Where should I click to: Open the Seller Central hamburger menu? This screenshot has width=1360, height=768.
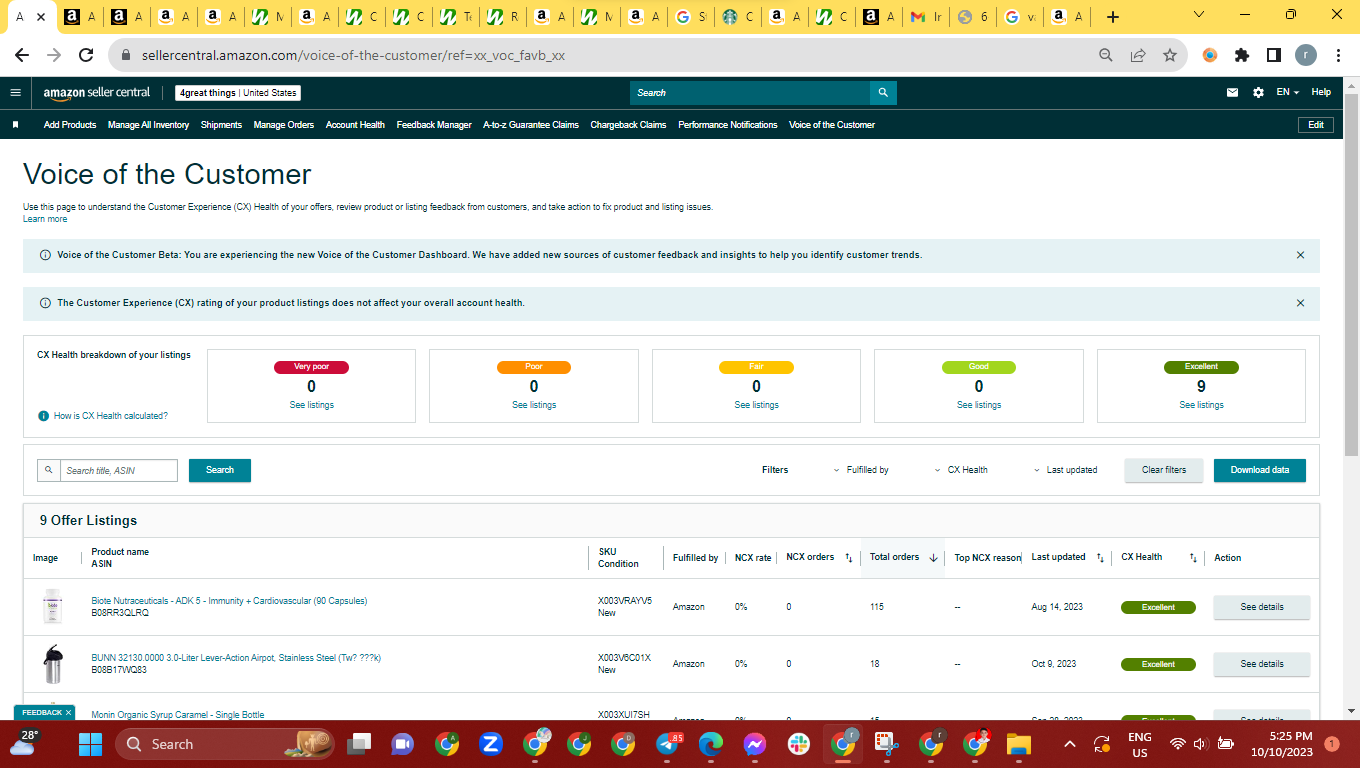point(15,92)
